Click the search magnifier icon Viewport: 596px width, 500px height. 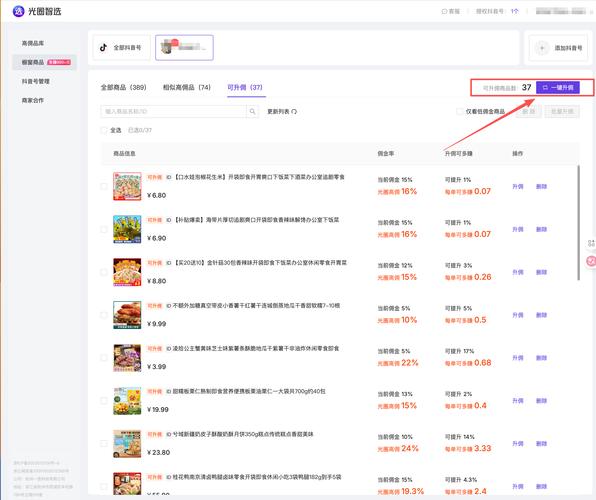252,111
